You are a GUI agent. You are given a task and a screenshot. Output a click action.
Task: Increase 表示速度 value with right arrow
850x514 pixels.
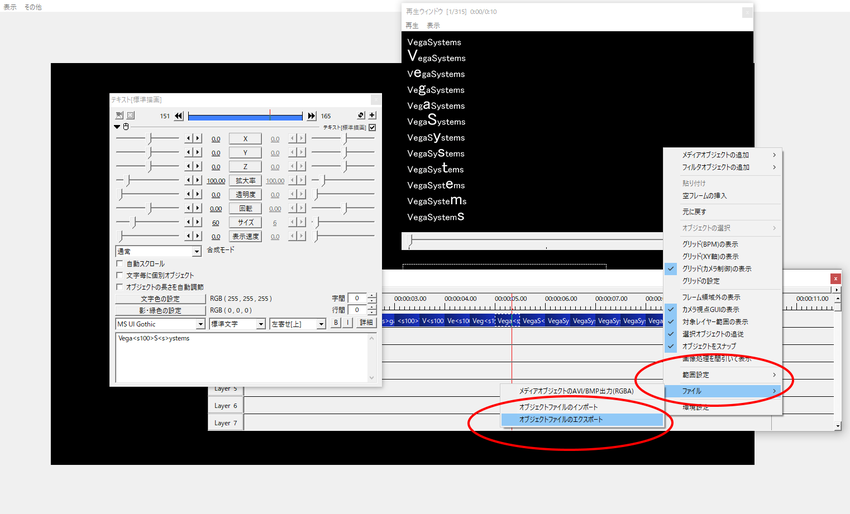(x=197, y=236)
